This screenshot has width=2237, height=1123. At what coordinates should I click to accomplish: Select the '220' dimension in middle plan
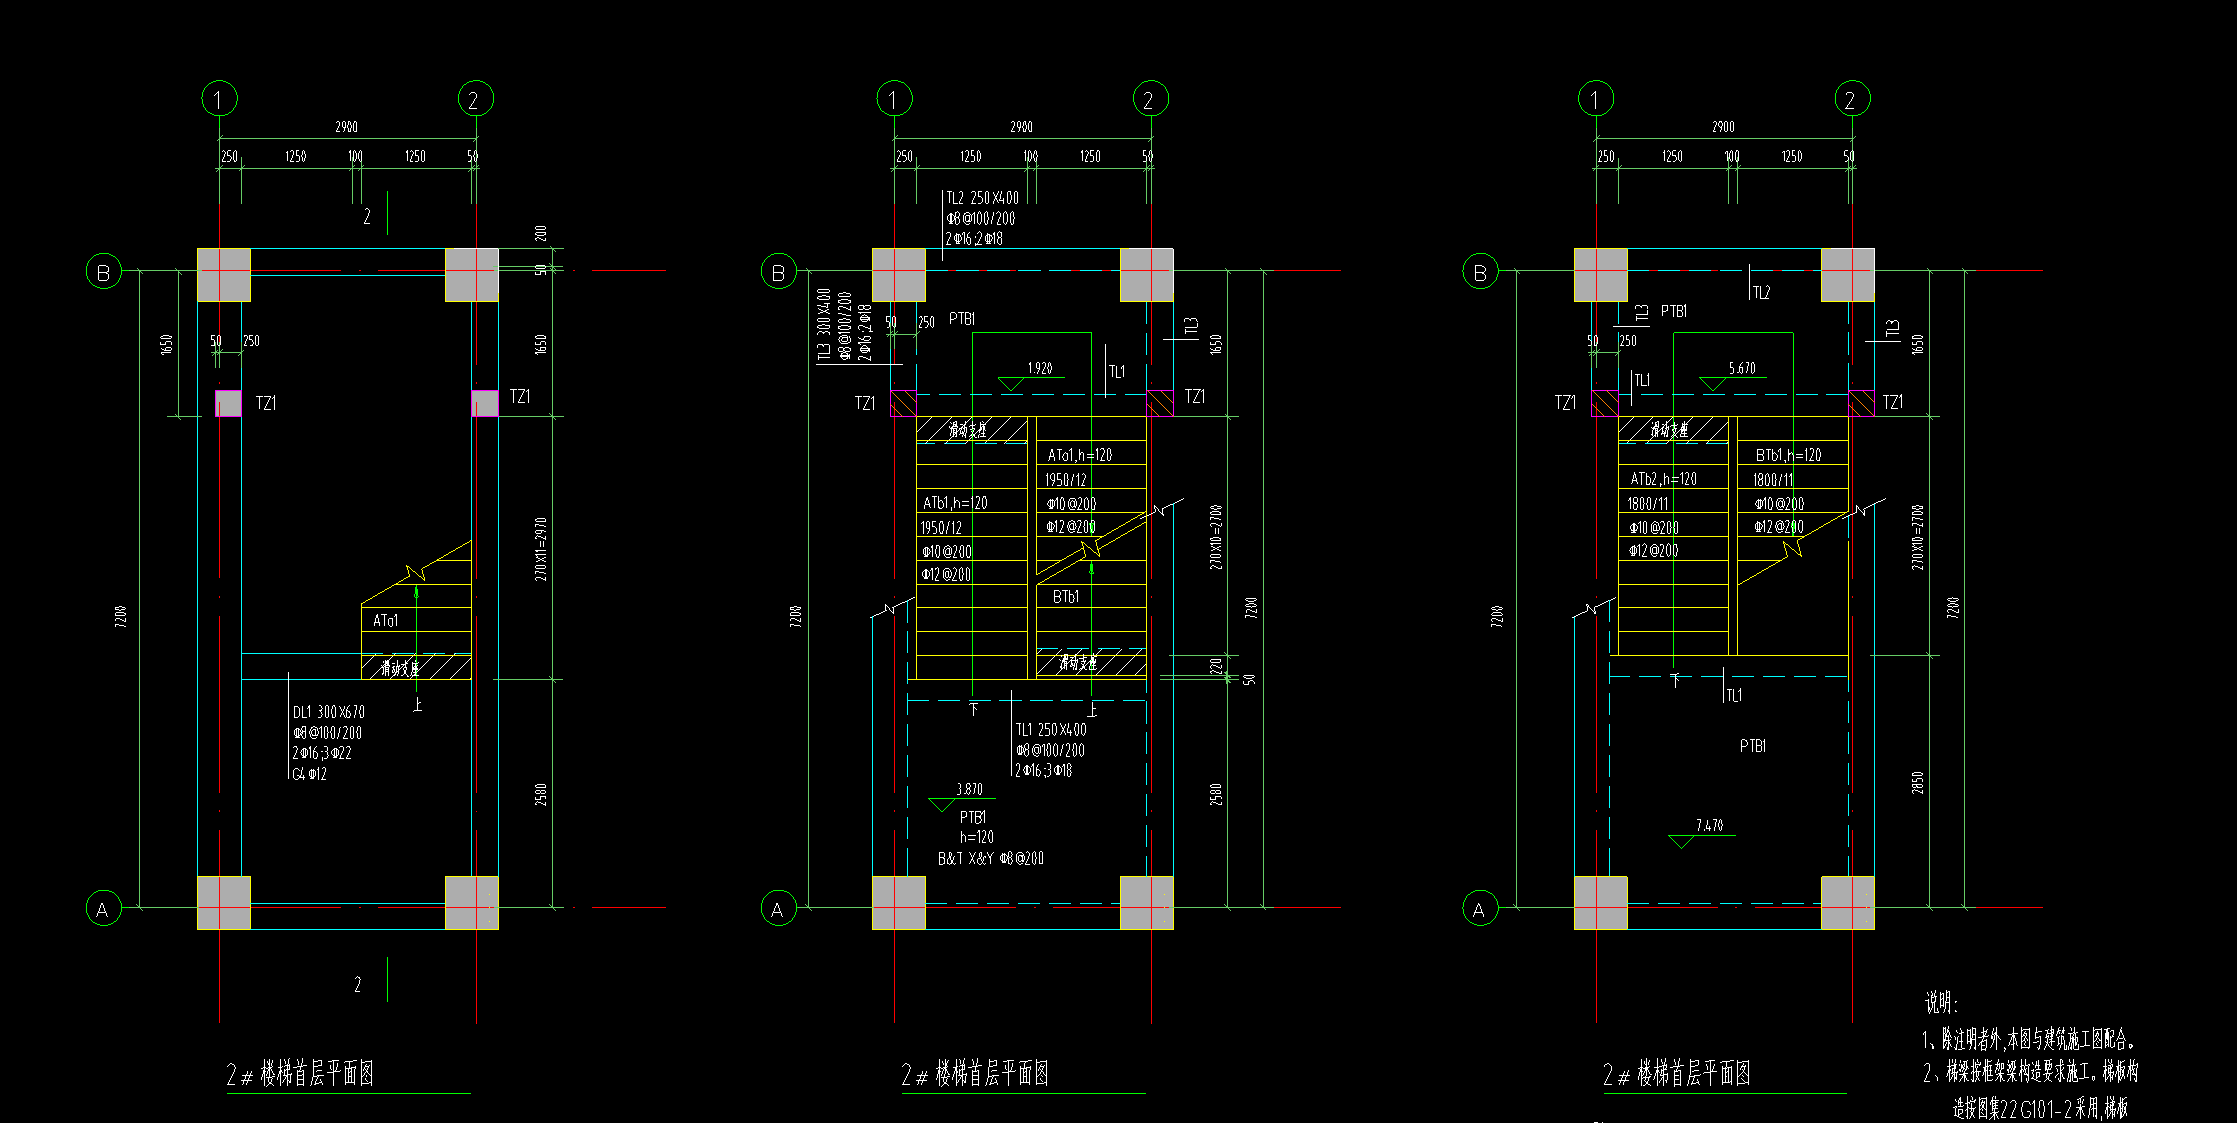click(x=1216, y=666)
